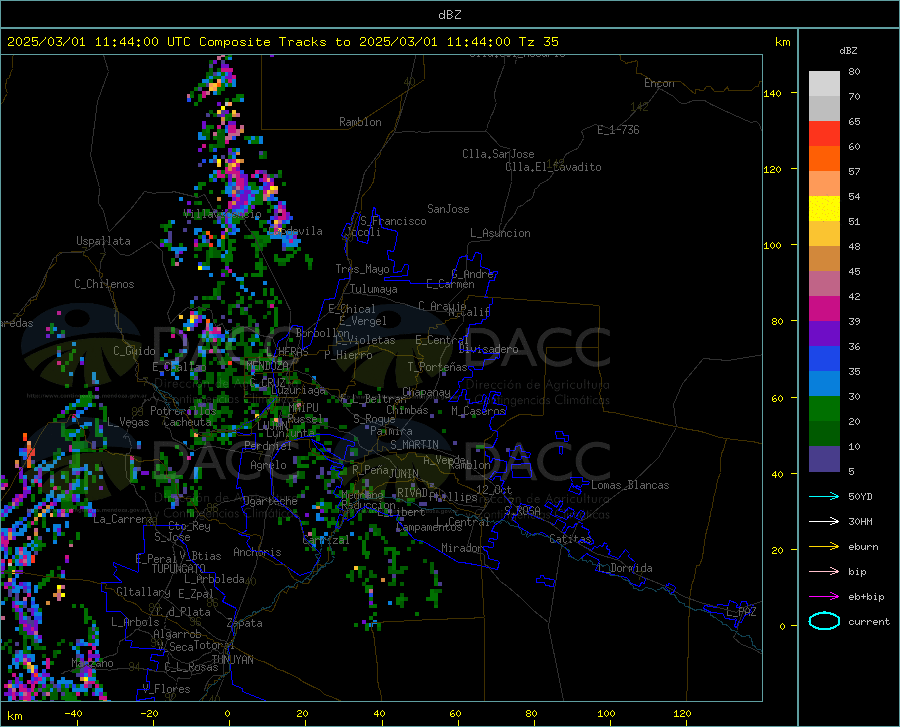The image size is (900, 727).
Task: Click the '-40' tick label on the bottom axis
Action: [x=73, y=713]
